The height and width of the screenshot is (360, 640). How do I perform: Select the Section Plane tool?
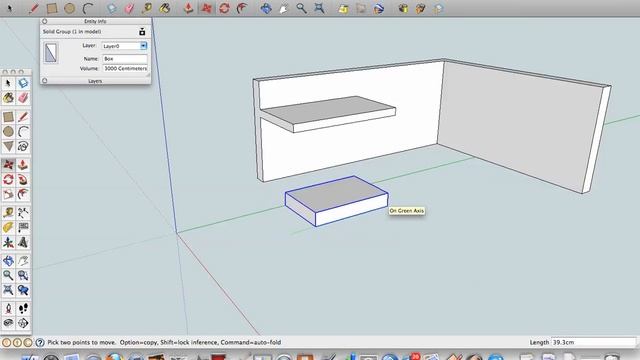[x=23, y=323]
